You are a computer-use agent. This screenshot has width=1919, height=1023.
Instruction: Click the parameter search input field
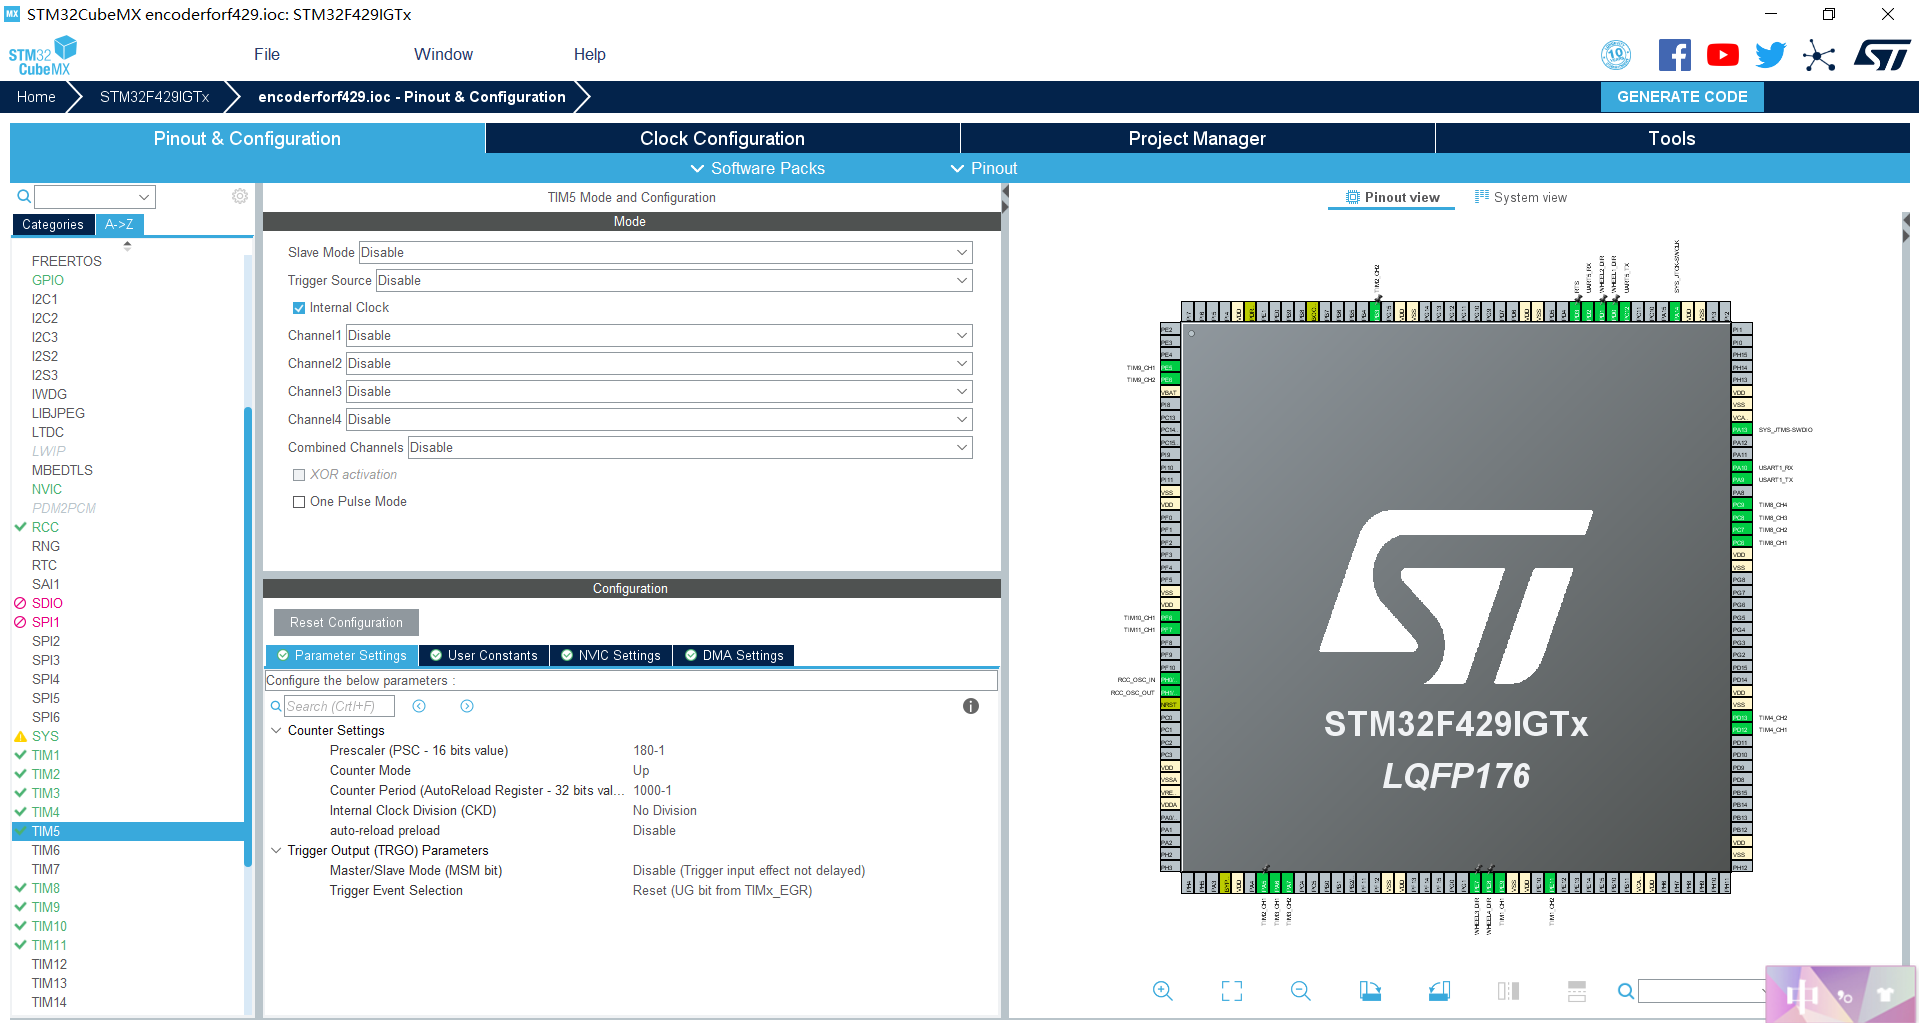tap(339, 706)
